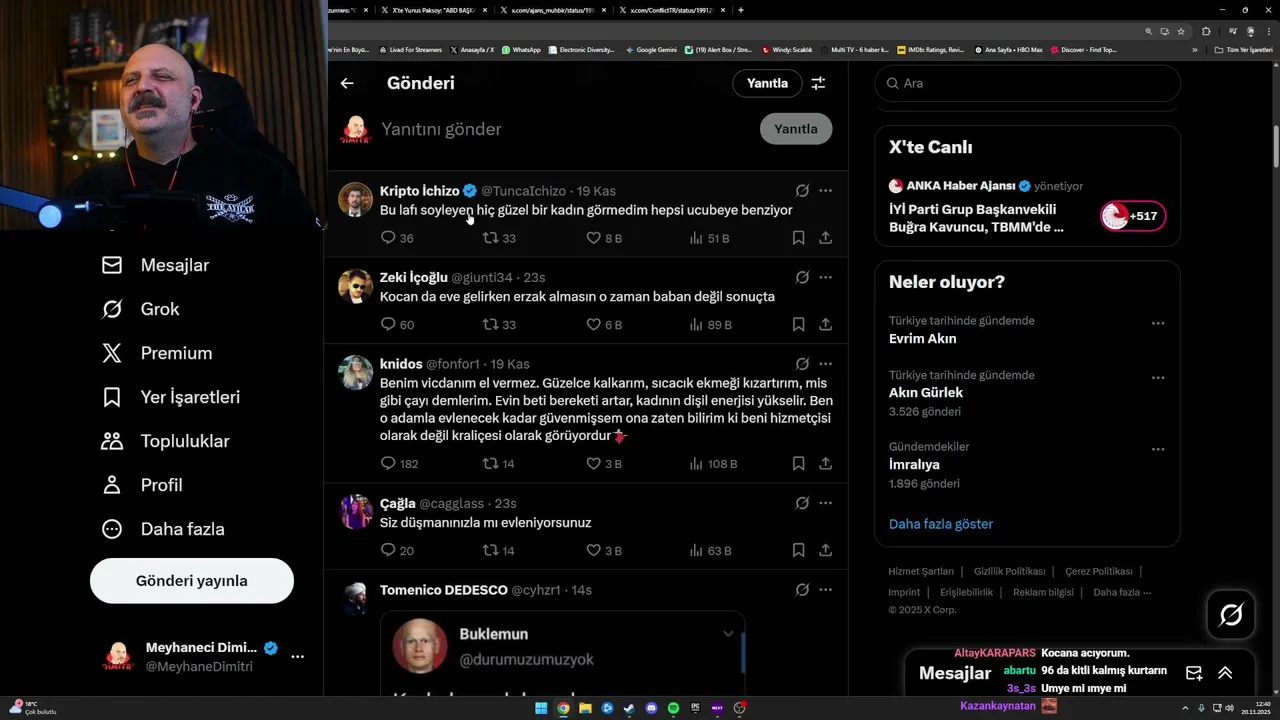Open reply sort settings icon beside Yanıtla
Screen dimensions: 1280x720
click(x=818, y=83)
